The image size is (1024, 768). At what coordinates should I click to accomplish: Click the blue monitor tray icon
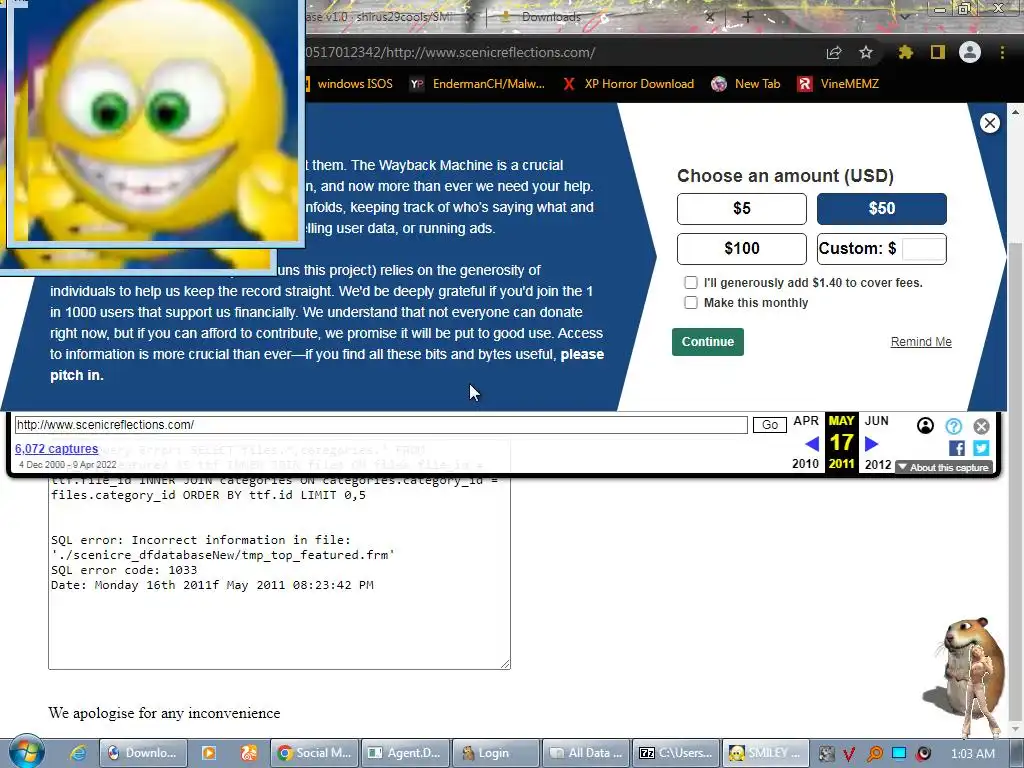point(899,754)
